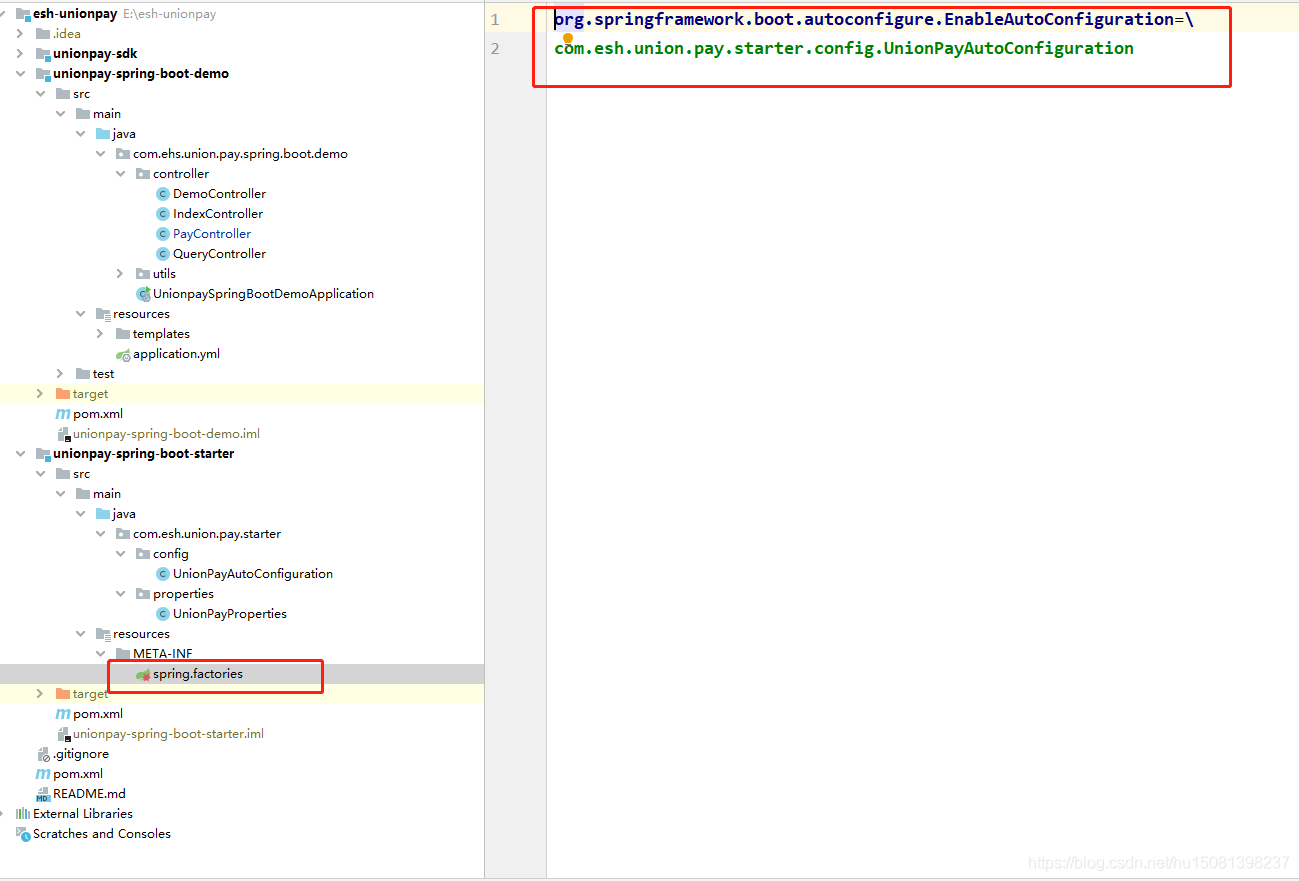1299x881 pixels.
Task: Click the Scratches and Consoles icon
Action: click(x=23, y=834)
